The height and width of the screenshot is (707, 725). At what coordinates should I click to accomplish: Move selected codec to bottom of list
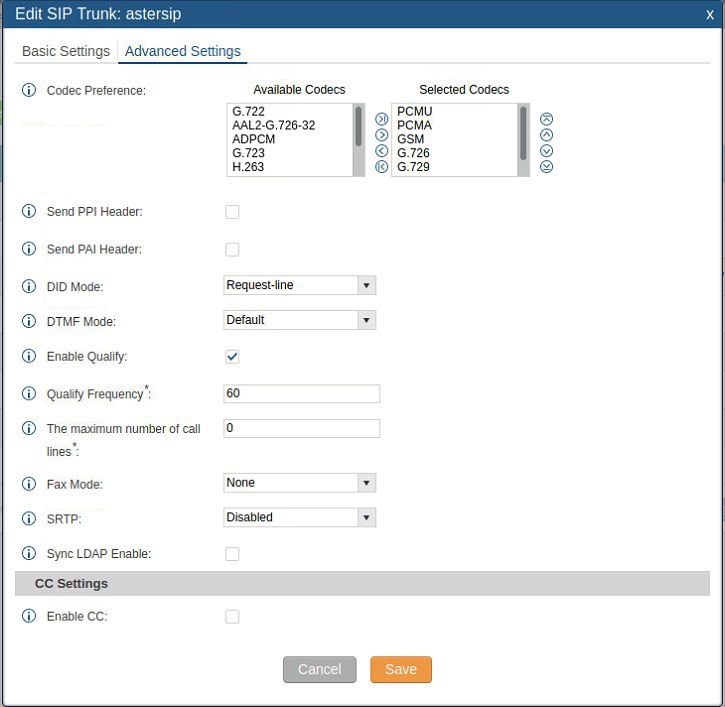[x=547, y=166]
